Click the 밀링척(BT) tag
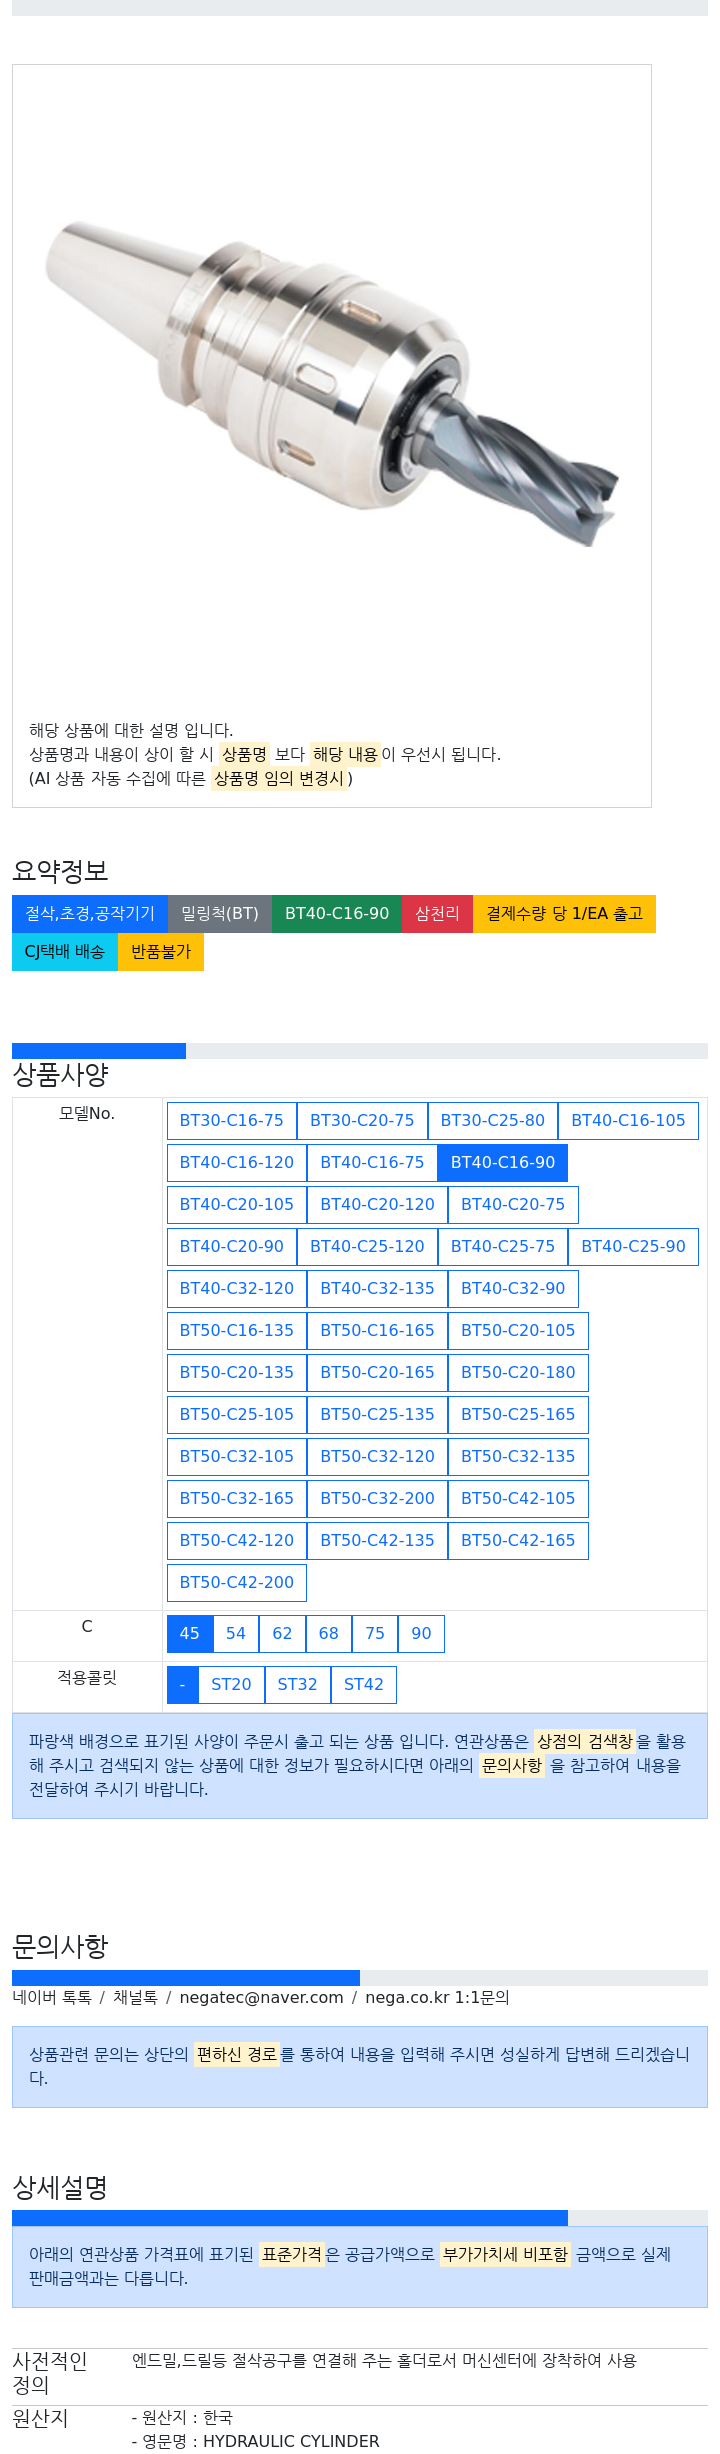 220,913
